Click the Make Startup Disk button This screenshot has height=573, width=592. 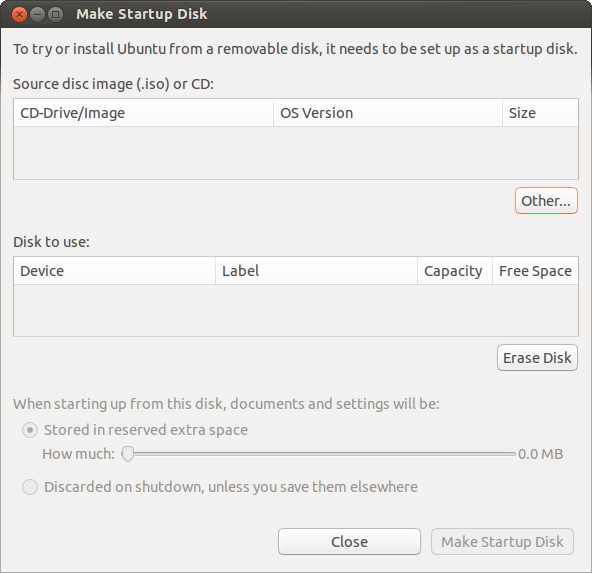[x=502, y=541]
